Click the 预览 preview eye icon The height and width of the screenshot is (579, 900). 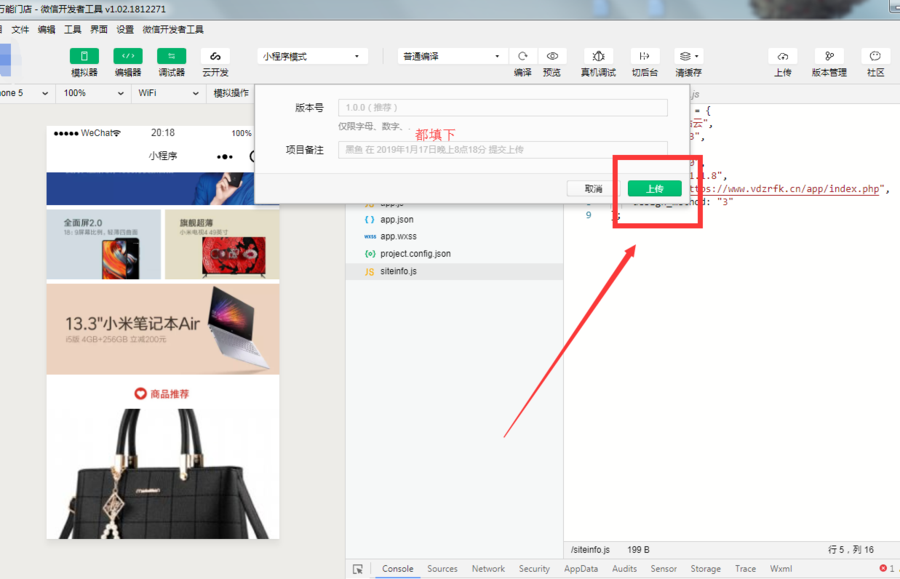pyautogui.click(x=552, y=56)
